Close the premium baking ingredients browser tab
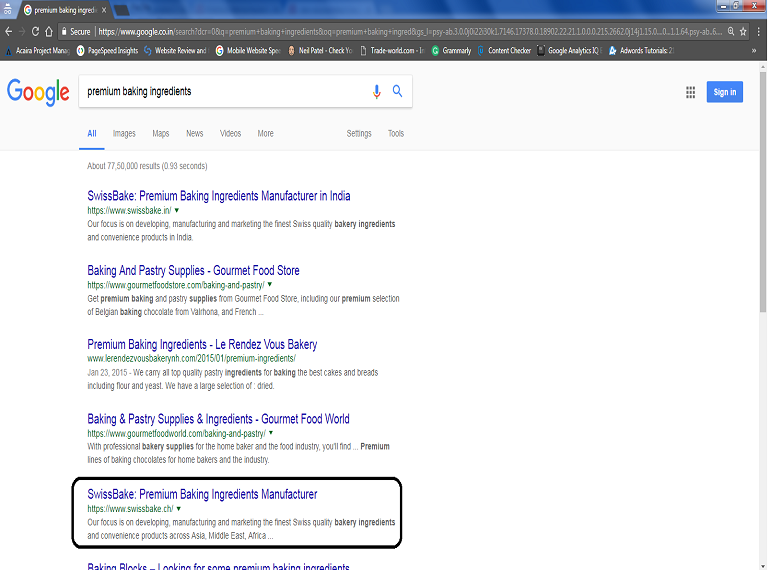770x570 pixels. [104, 10]
